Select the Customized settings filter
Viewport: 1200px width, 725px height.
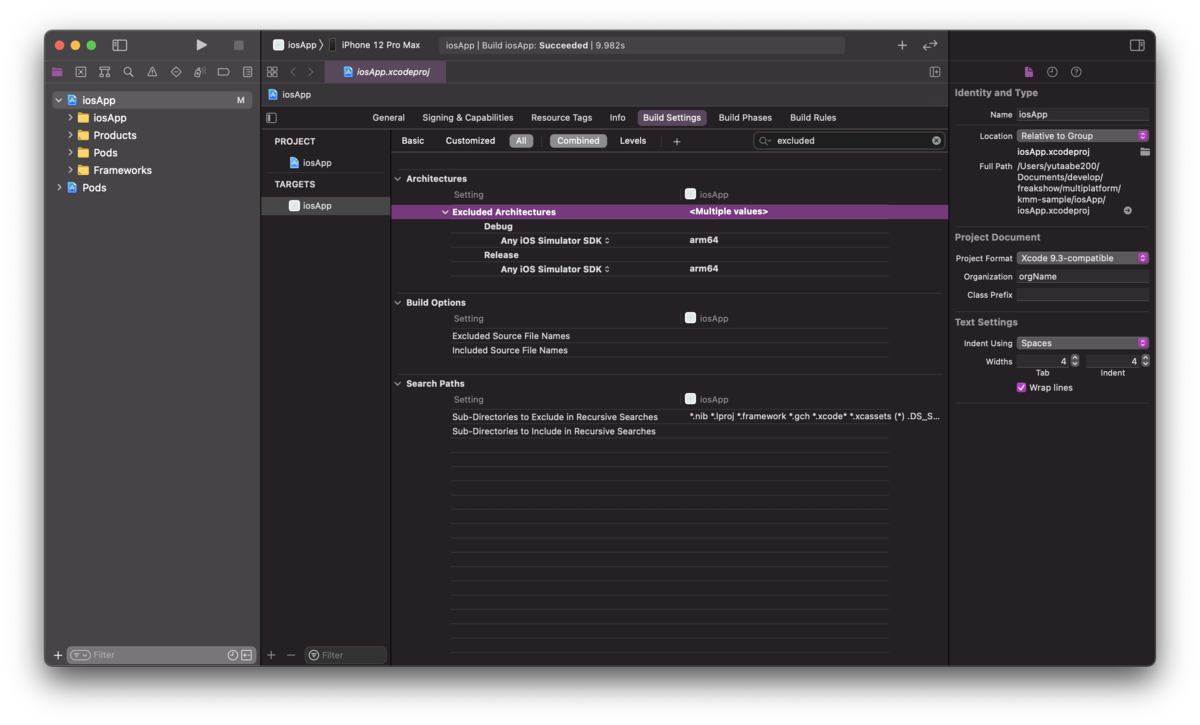coord(470,141)
